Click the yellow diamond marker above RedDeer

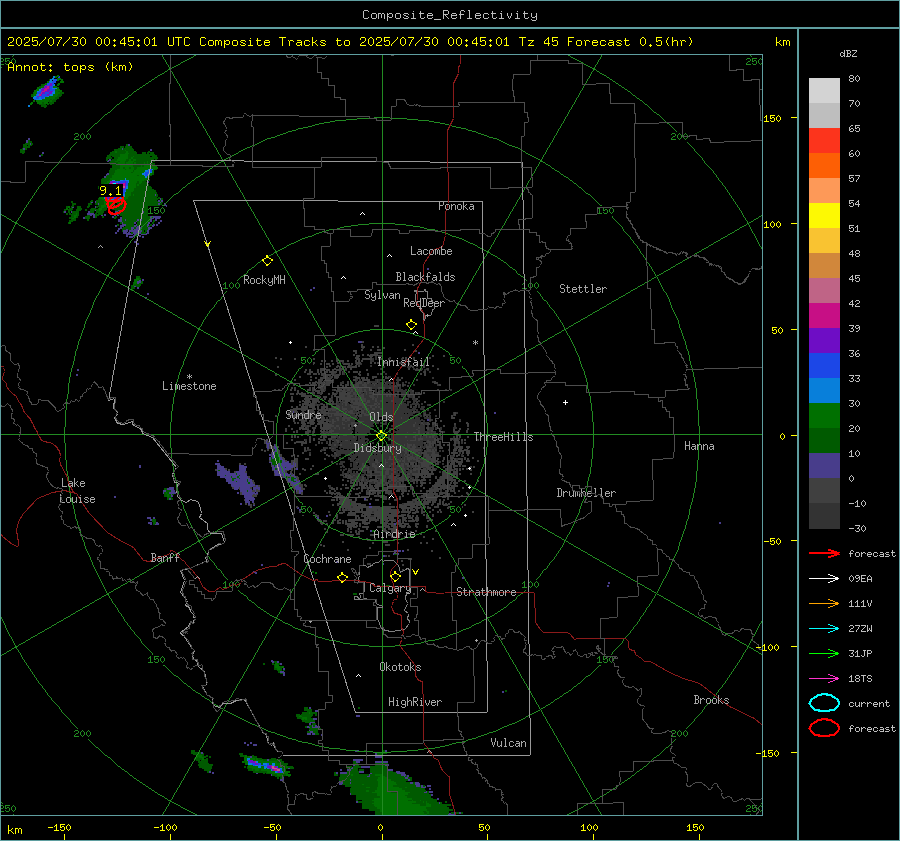(411, 325)
